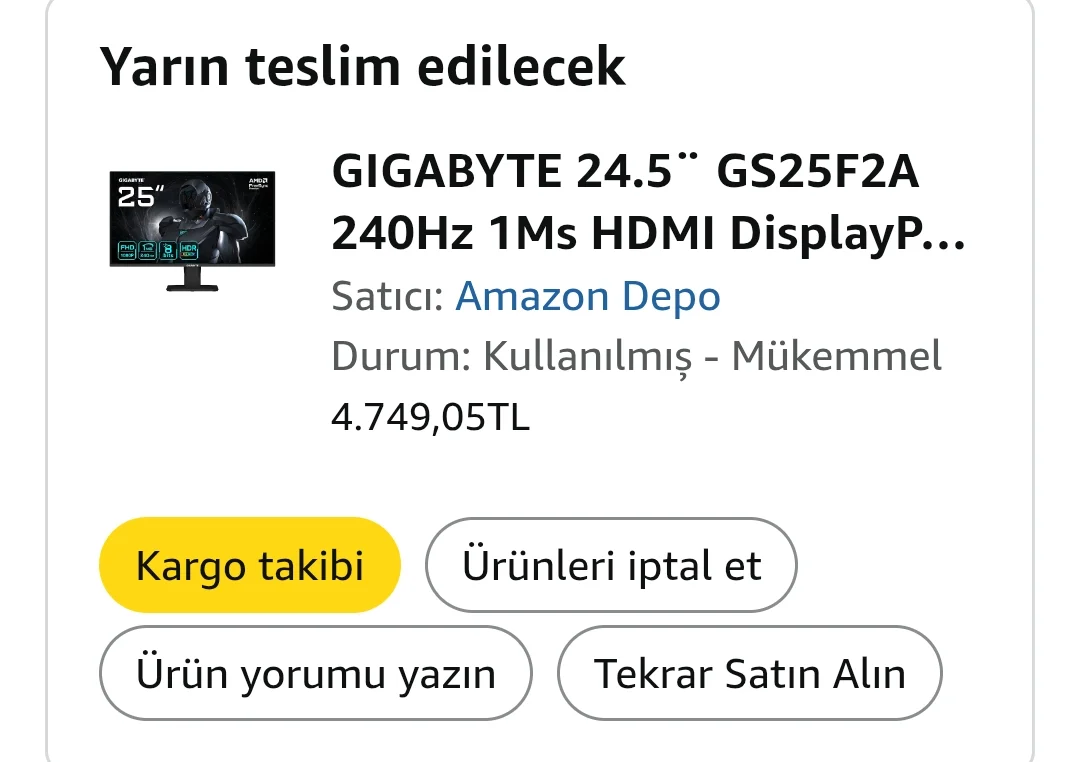Click the 4.749,05TL price text
Image resolution: width=1080 pixels, height=762 pixels.
[x=430, y=418]
